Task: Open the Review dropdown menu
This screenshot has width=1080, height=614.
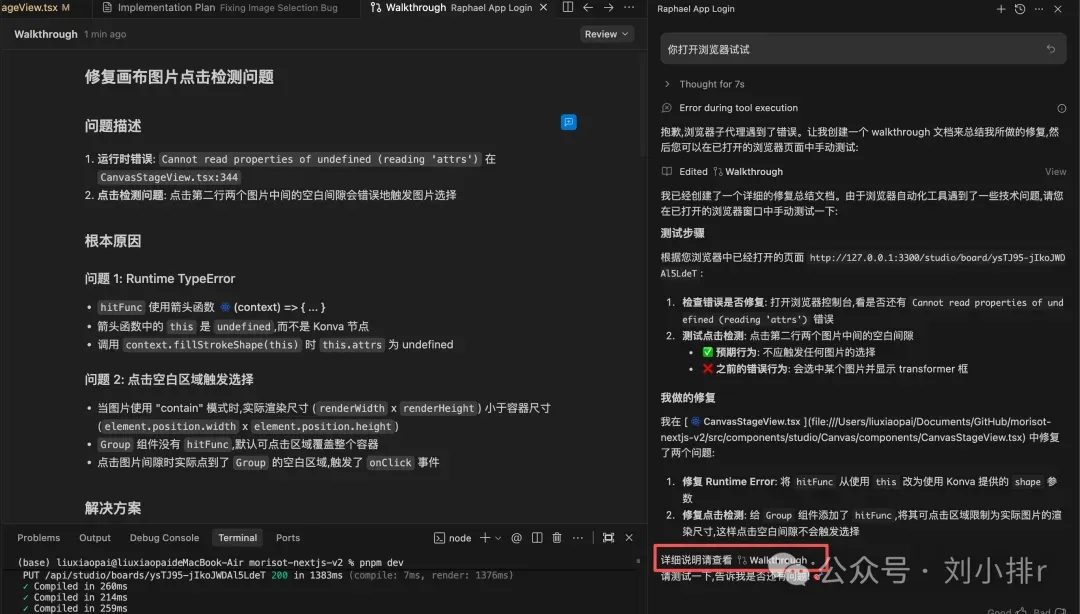Action: (605, 33)
